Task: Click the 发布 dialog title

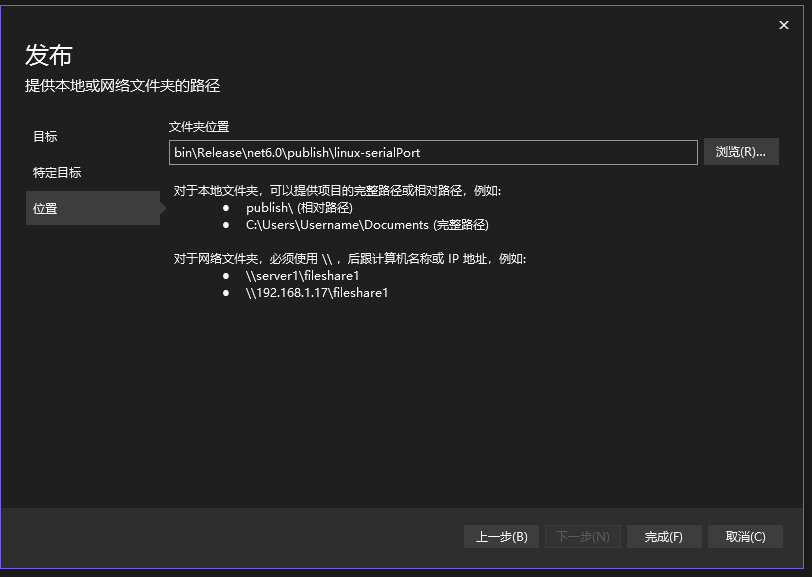Action: point(49,55)
